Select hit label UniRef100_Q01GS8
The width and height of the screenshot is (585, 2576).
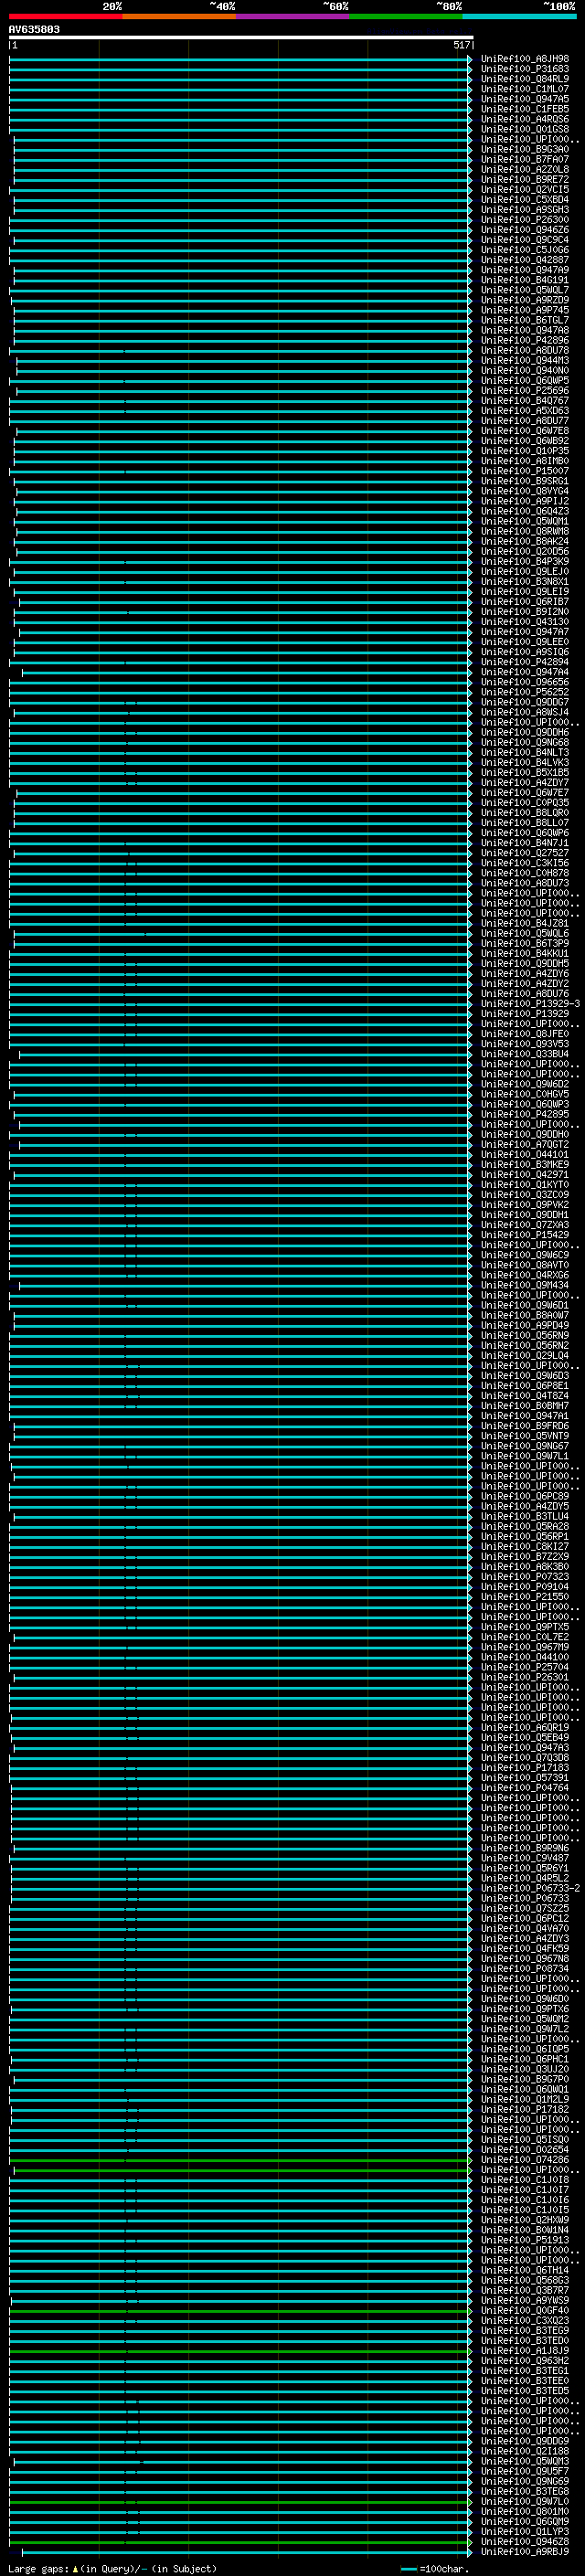click(524, 129)
